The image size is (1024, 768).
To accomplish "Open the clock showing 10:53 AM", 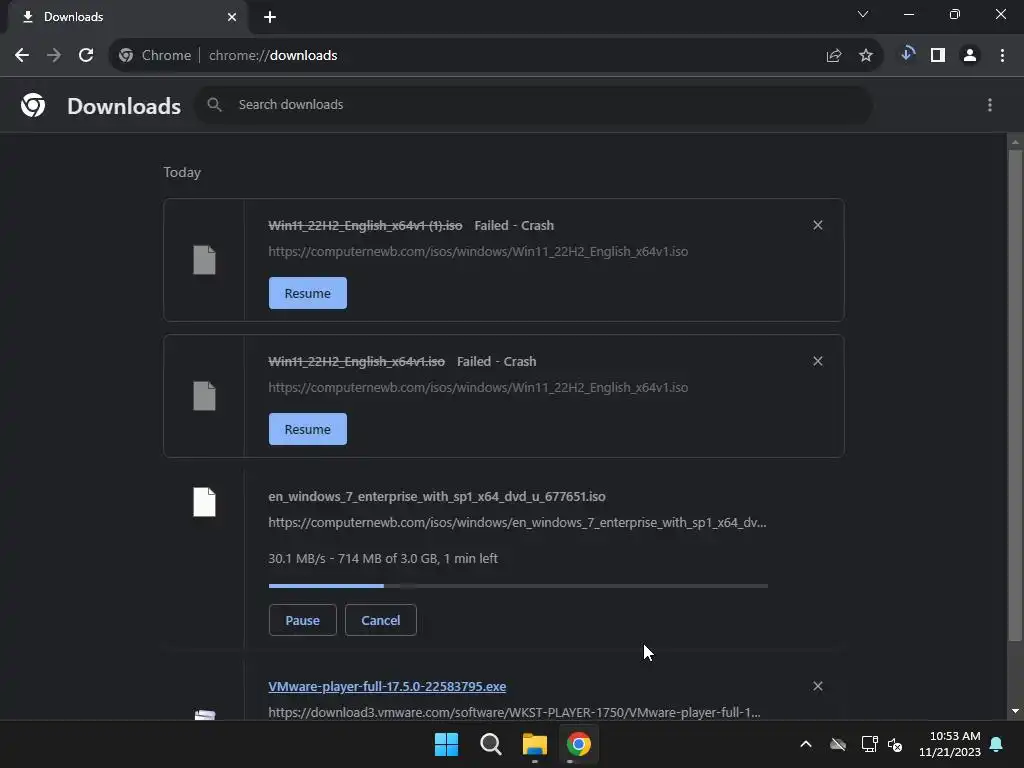I will pos(950,744).
